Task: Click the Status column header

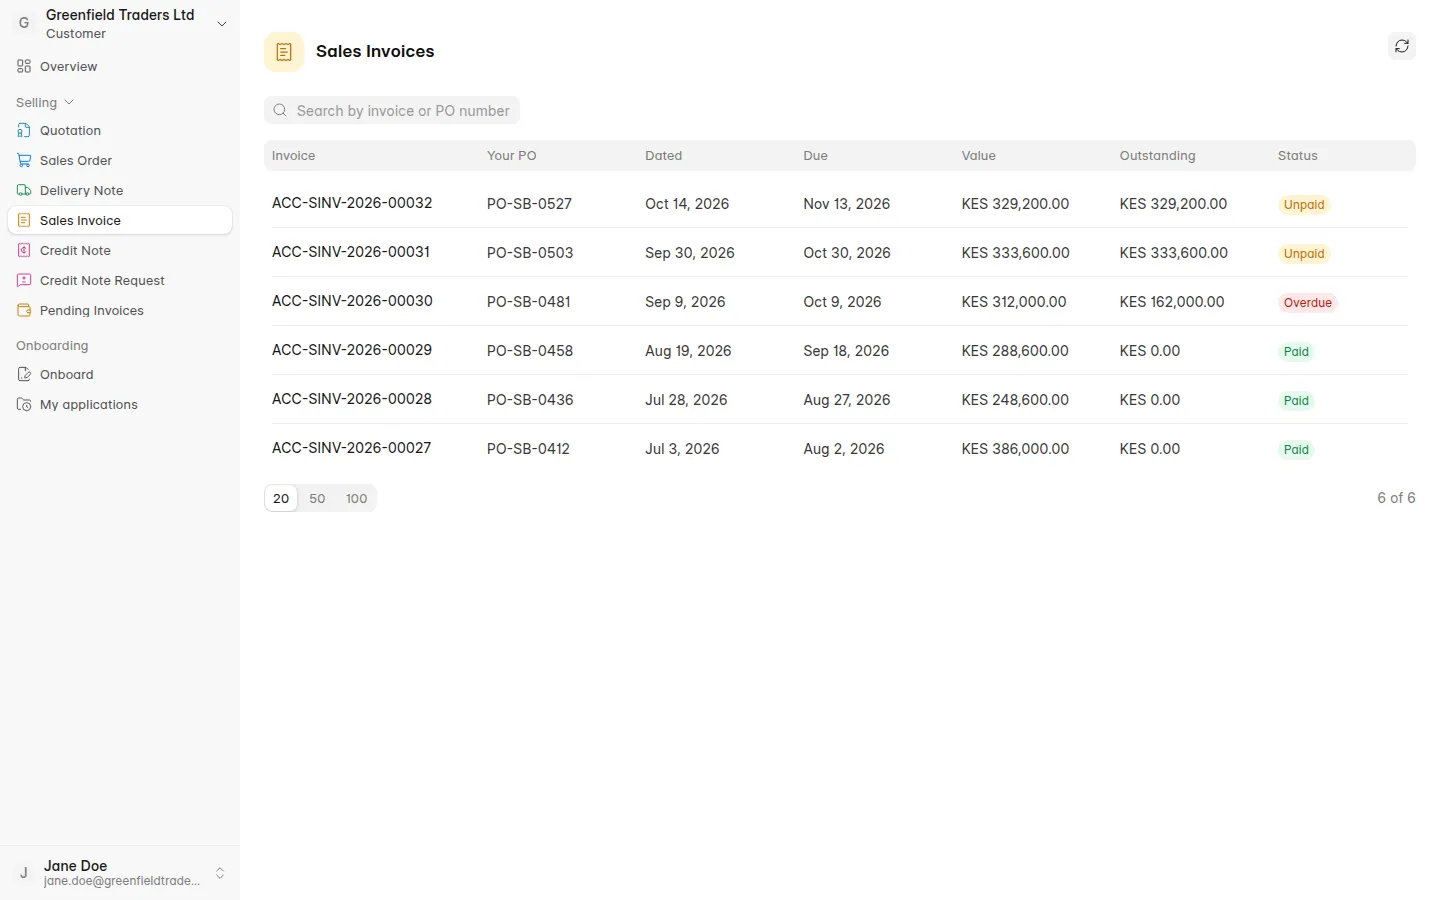Action: [1297, 156]
